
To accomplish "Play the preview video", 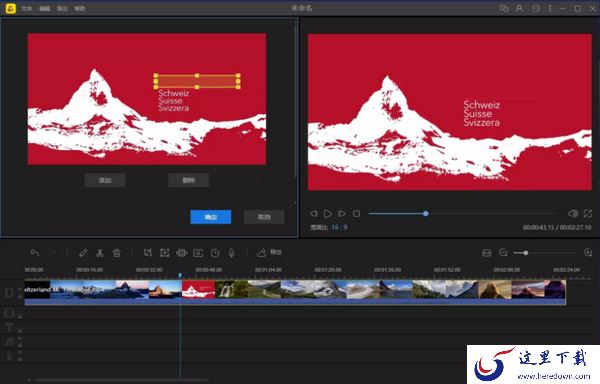I will coord(328,213).
